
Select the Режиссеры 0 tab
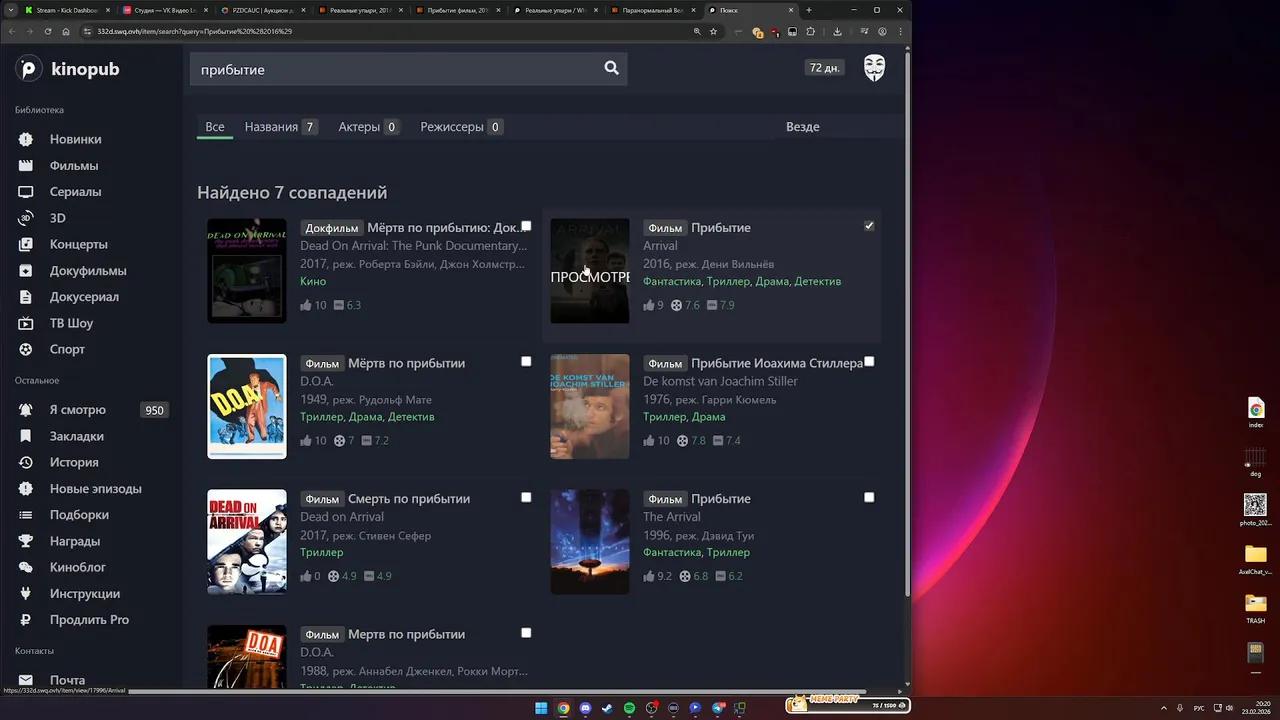(461, 127)
